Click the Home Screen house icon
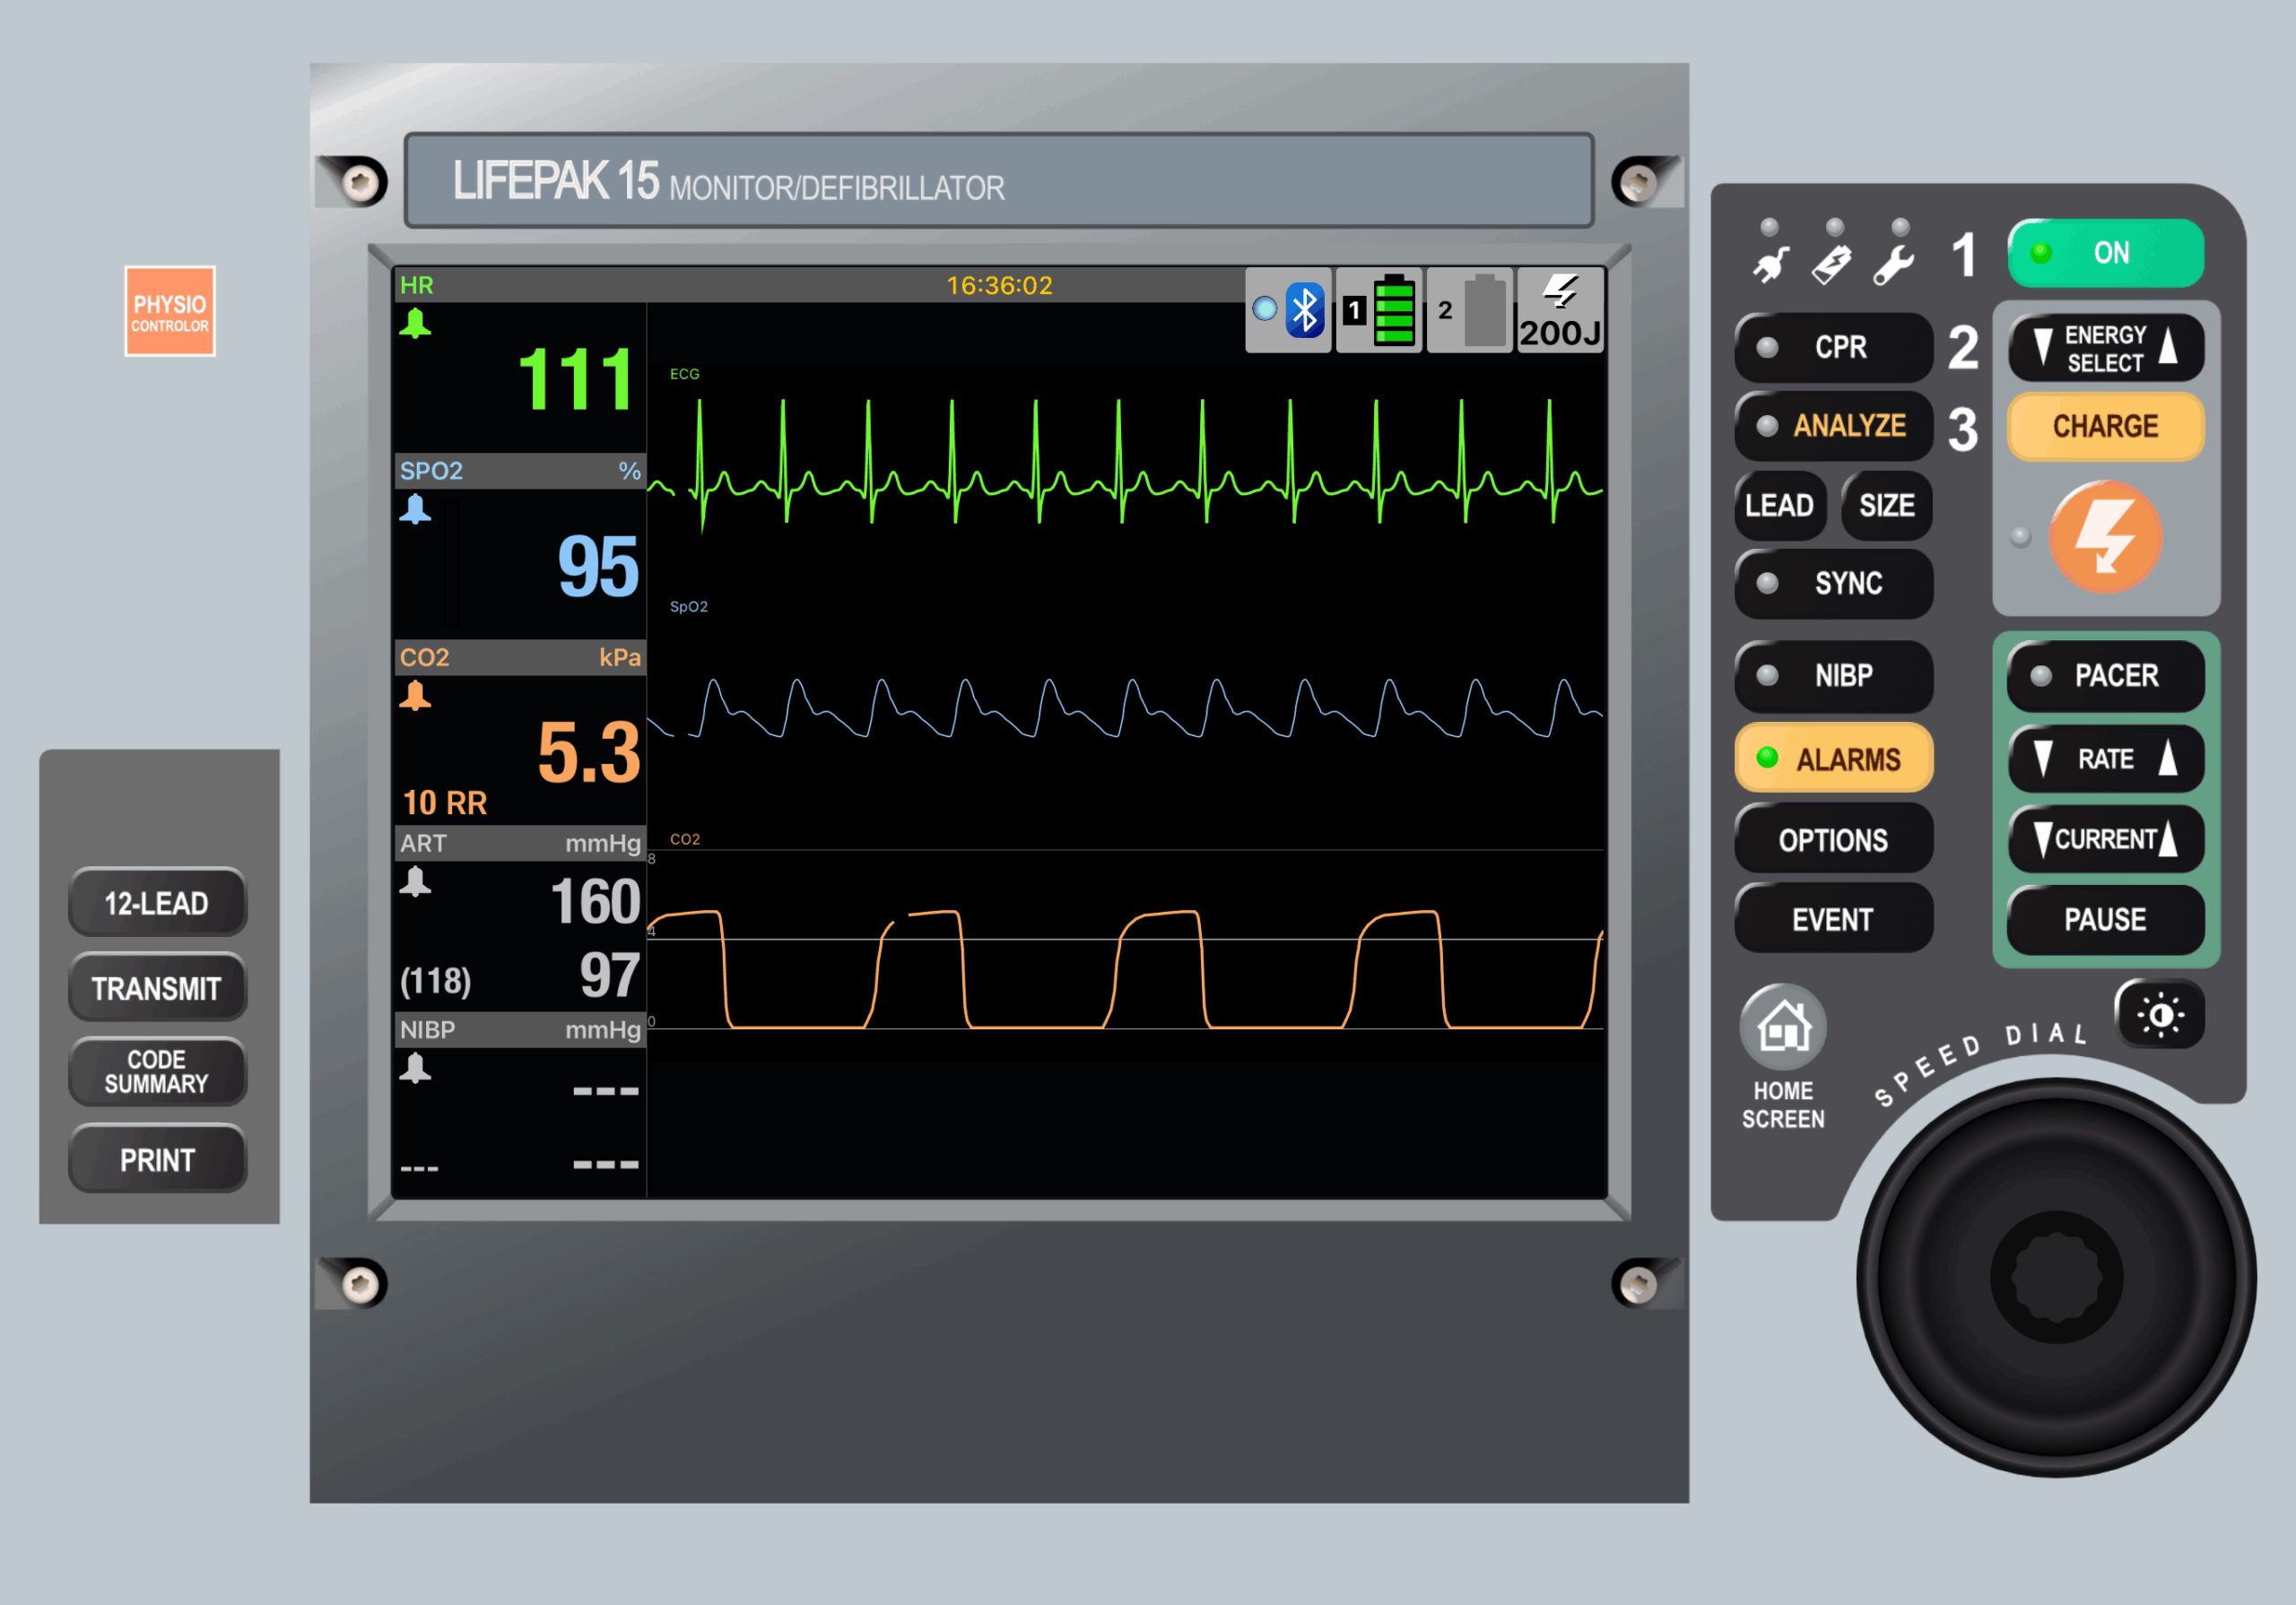Screen dimensions: 2296x1605 [x=1783, y=1027]
